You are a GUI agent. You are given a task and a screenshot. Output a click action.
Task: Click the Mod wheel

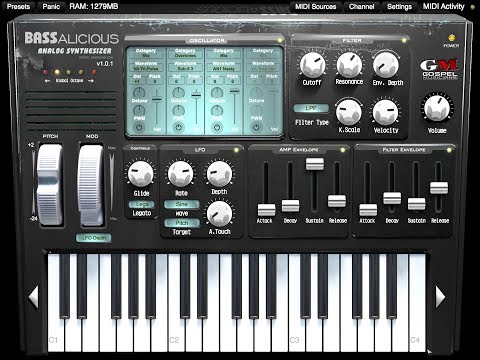(x=91, y=184)
